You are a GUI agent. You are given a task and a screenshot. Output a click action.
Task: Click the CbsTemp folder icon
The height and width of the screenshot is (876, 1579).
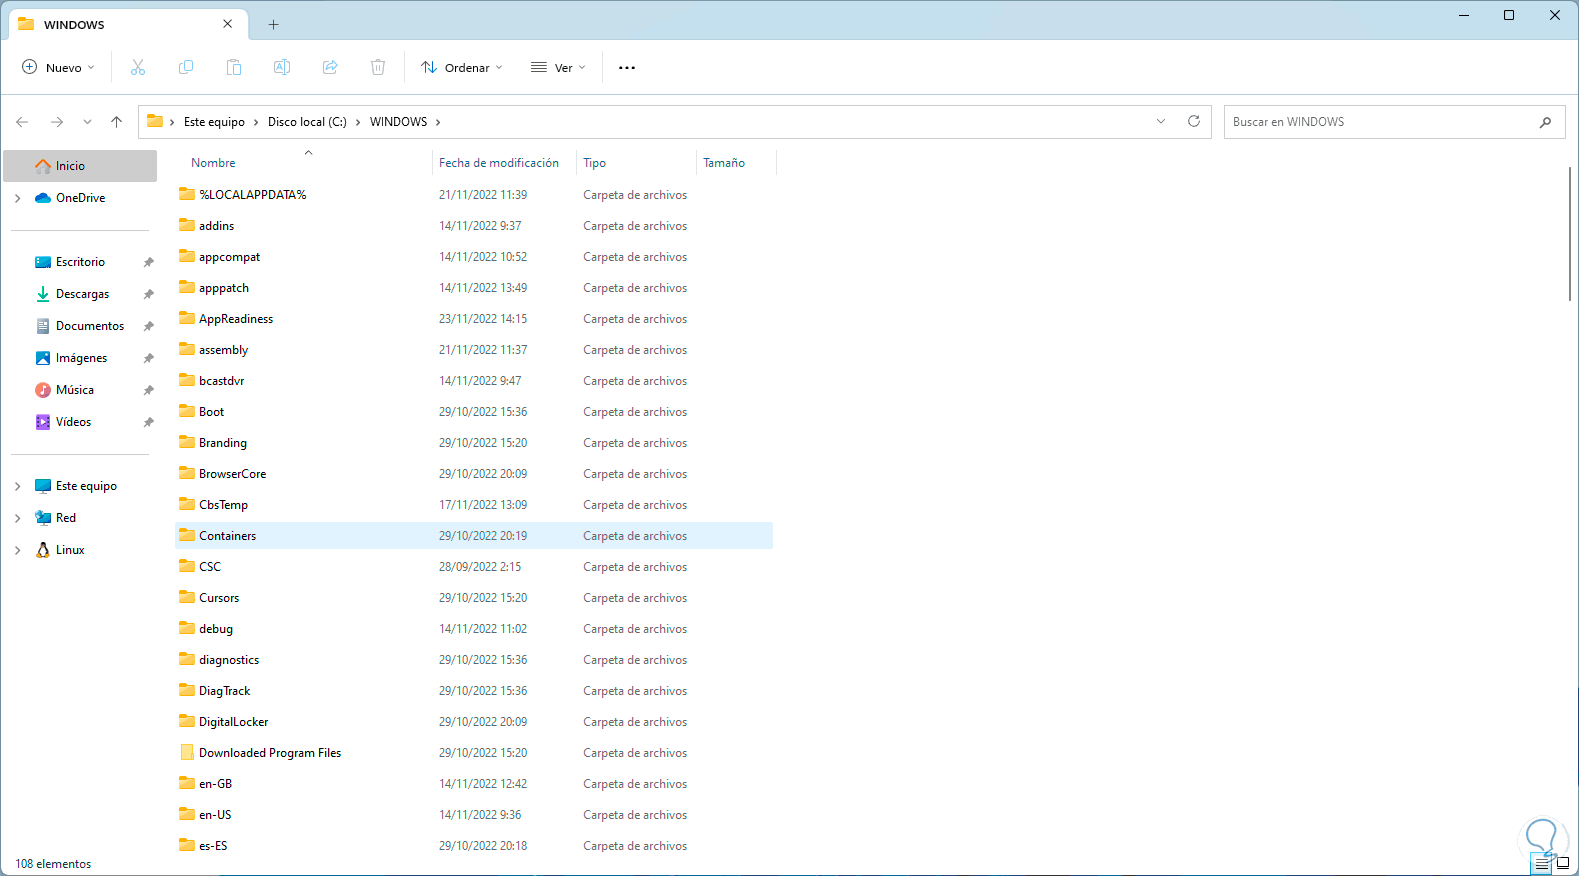[187, 504]
